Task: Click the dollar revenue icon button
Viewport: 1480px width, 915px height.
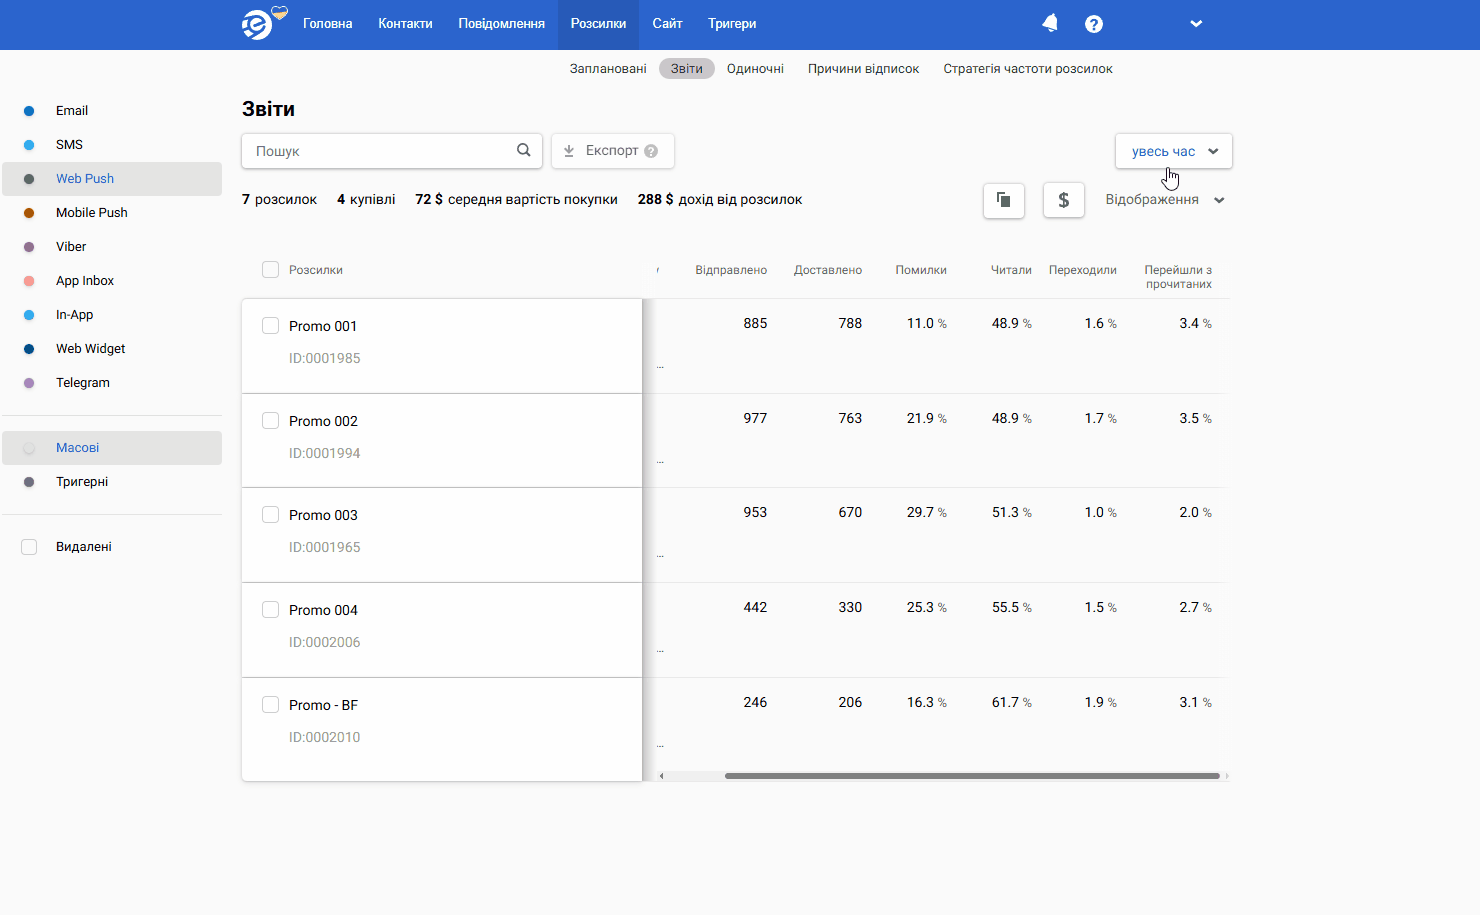Action: tap(1064, 200)
